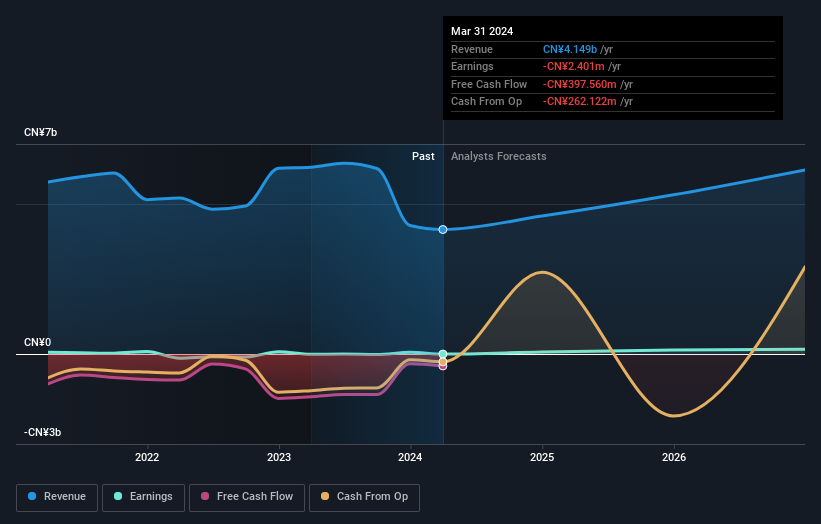Click the blue Revenue data point marker
Screen dimensions: 821x524
coord(443,229)
